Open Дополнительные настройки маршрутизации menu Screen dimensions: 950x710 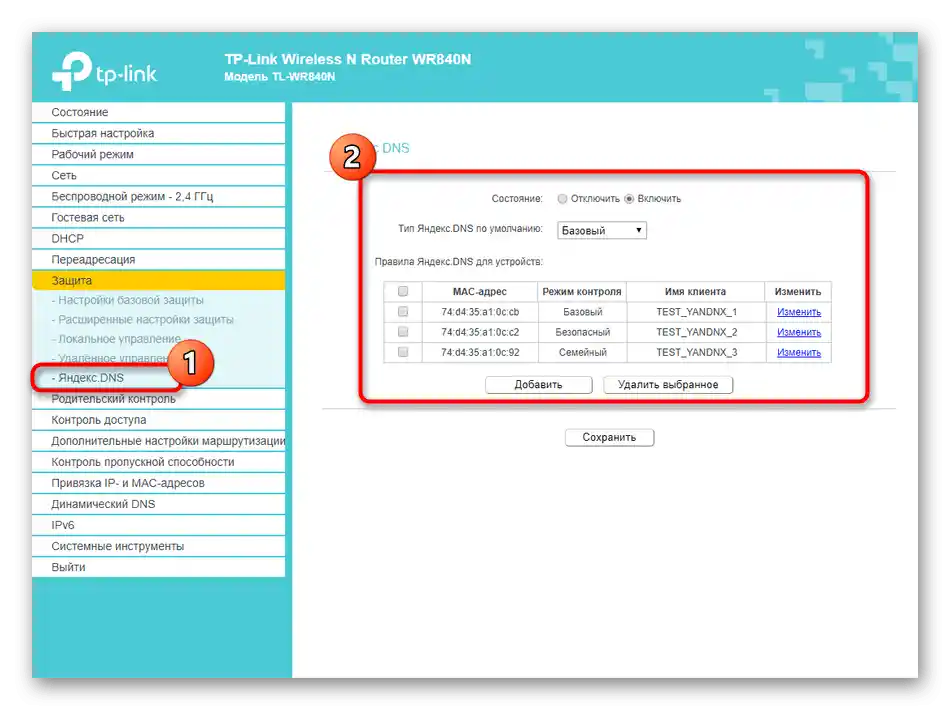click(x=158, y=441)
